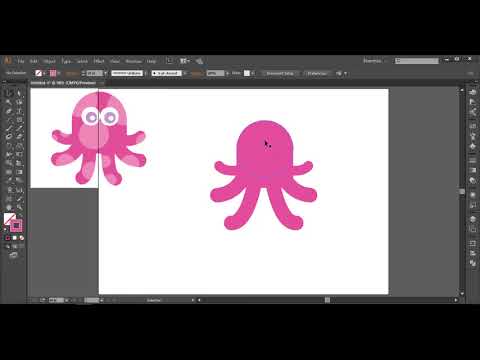Open the Object menu
The height and width of the screenshot is (360, 480).
coord(49,61)
